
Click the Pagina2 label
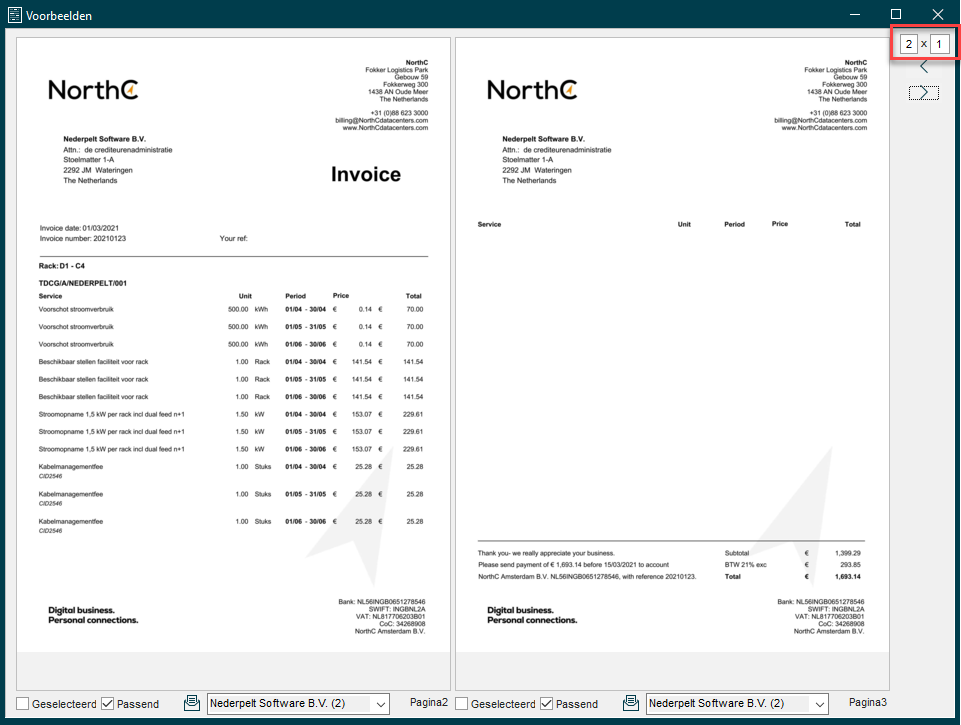(429, 702)
